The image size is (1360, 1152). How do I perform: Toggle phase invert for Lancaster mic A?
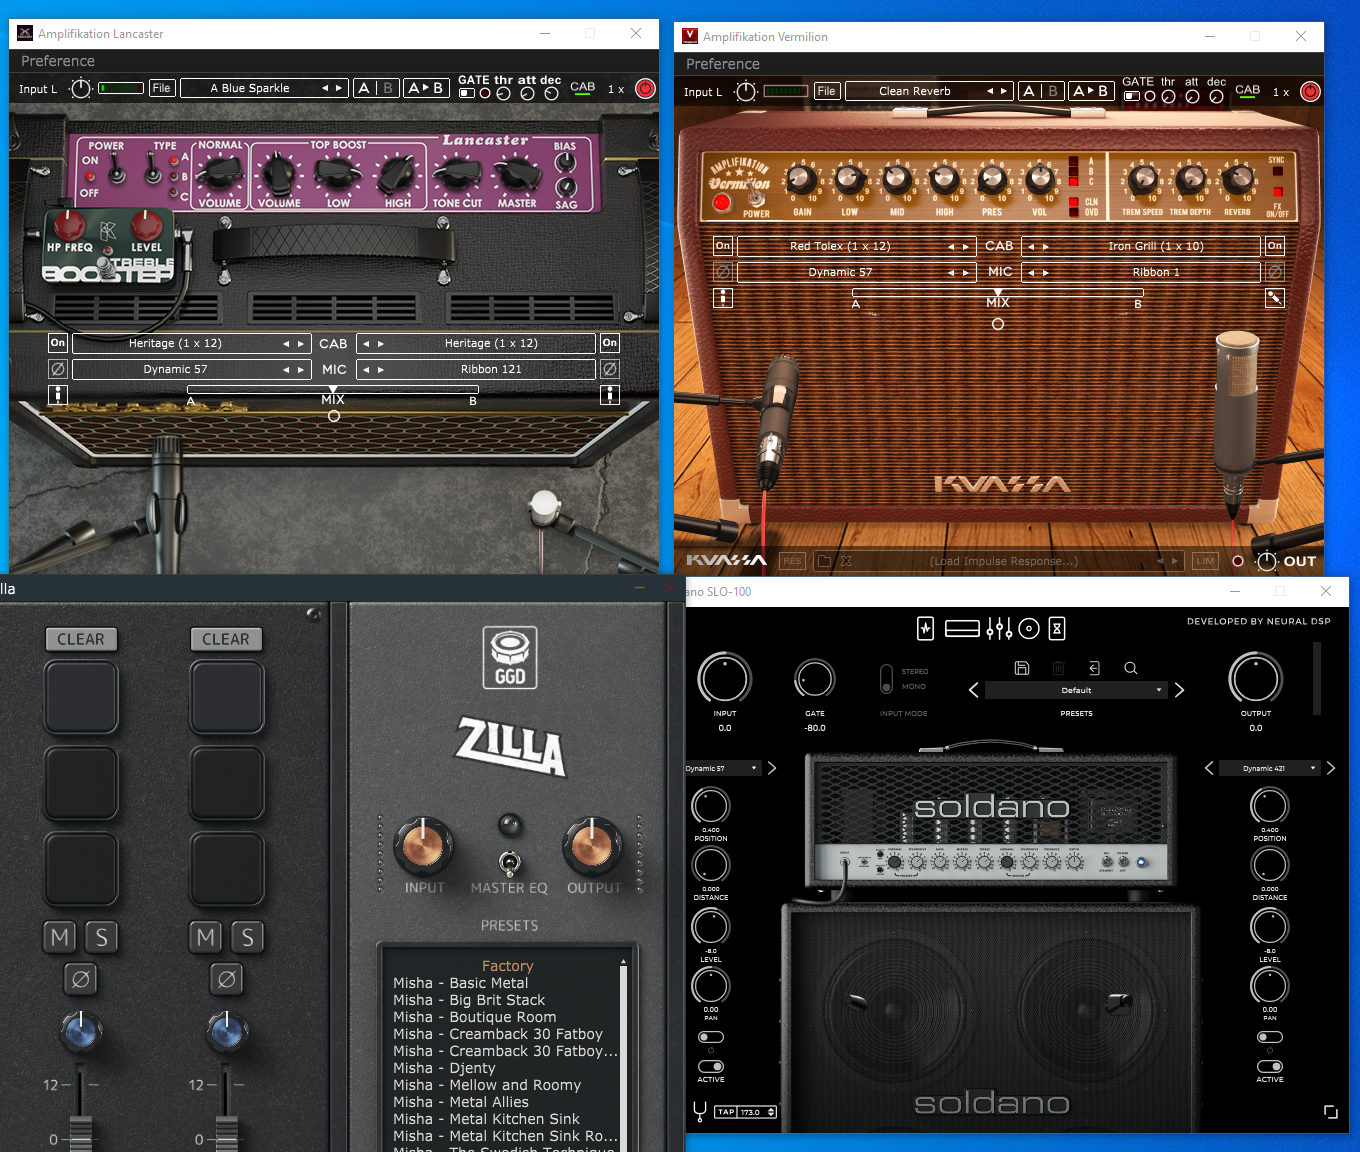pos(58,369)
